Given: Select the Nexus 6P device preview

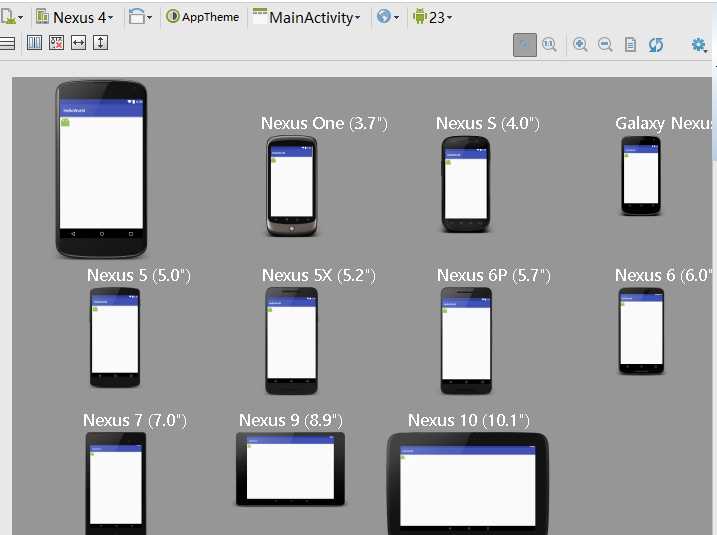Looking at the screenshot, I should click(466, 341).
